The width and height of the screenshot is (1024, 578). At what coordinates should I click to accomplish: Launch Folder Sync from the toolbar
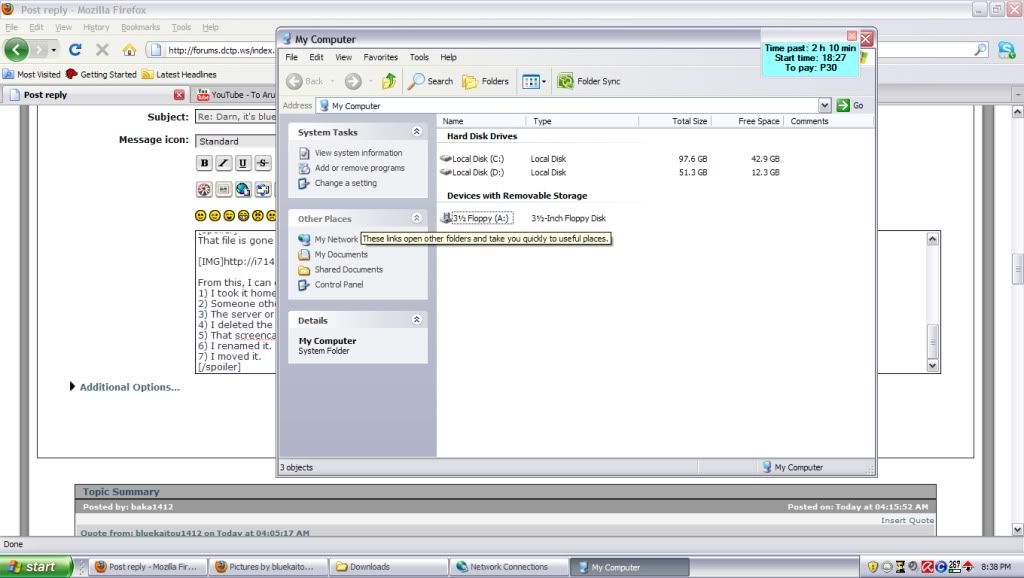click(588, 81)
